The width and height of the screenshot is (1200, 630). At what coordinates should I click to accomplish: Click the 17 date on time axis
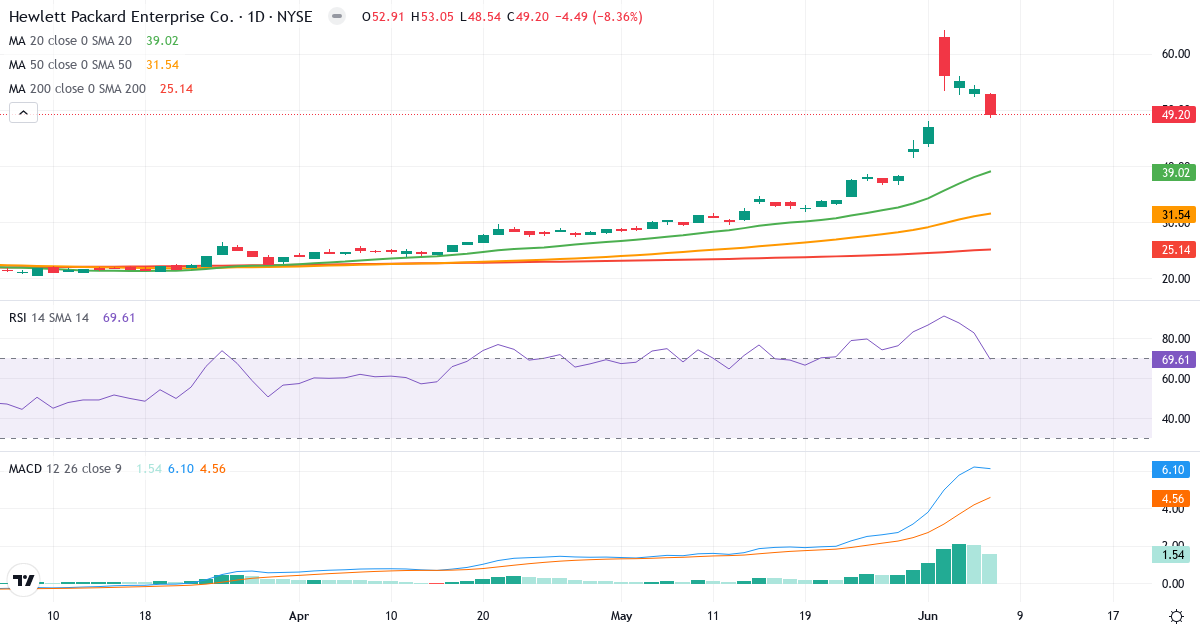click(x=1114, y=616)
